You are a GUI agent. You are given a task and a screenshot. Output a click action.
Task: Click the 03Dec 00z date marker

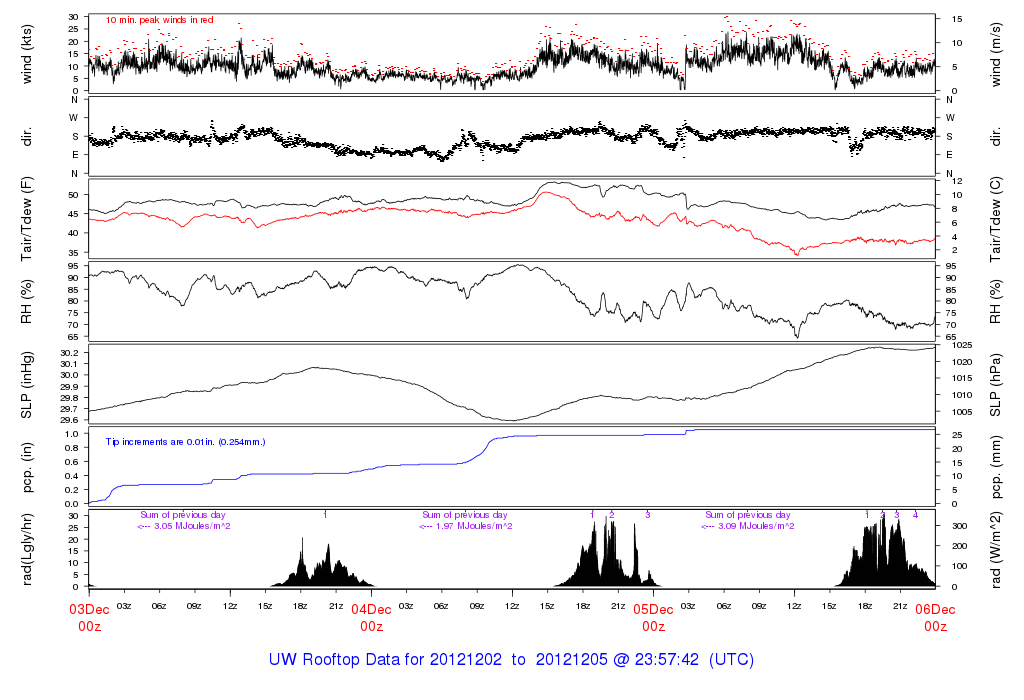89,617
